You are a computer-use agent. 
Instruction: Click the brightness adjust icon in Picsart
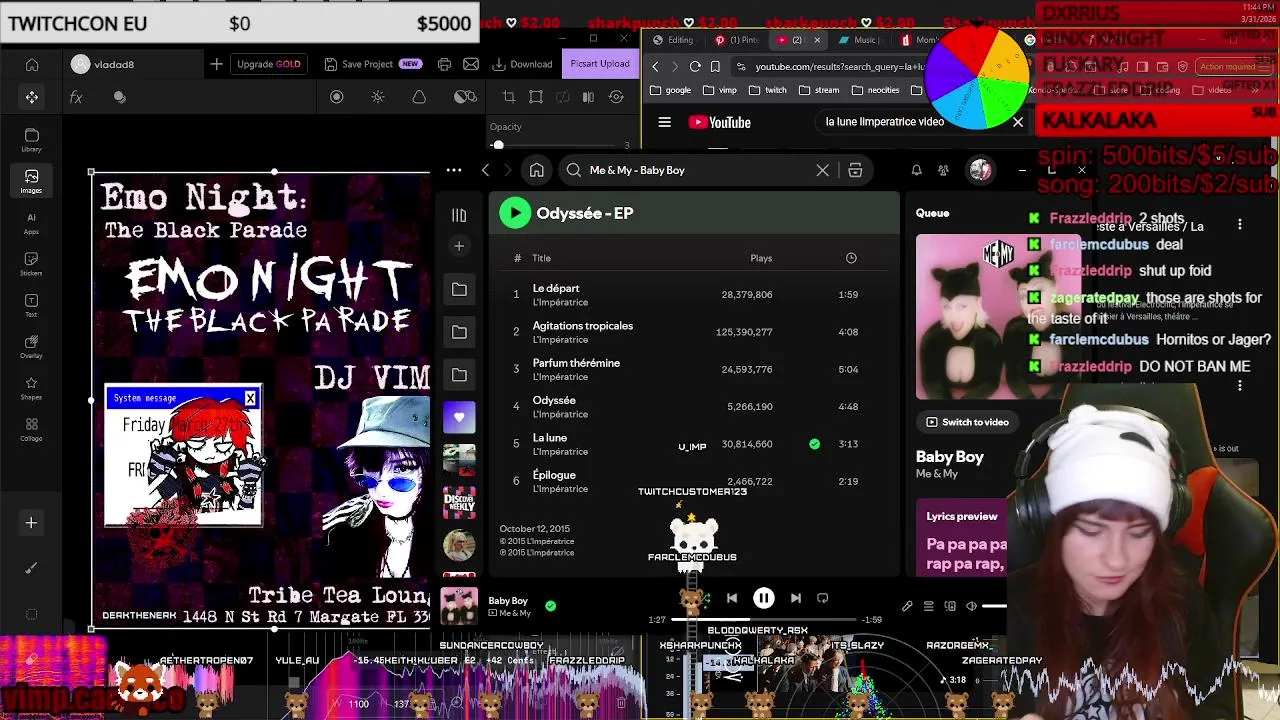(378, 97)
